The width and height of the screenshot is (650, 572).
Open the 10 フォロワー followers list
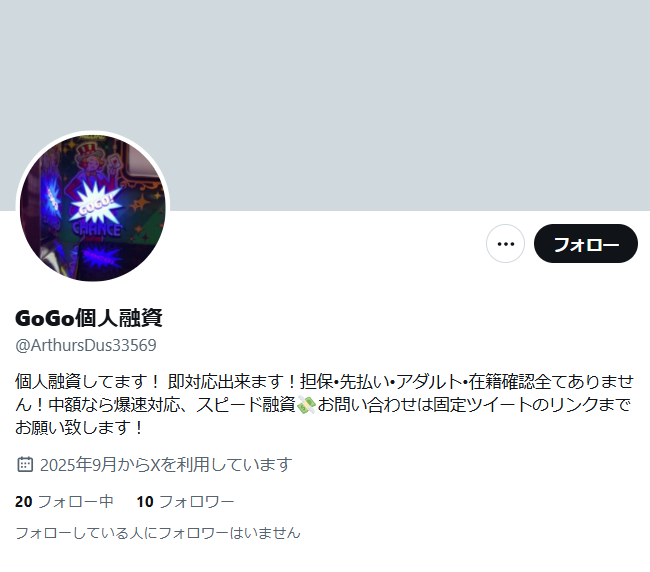pyautogui.click(x=185, y=502)
